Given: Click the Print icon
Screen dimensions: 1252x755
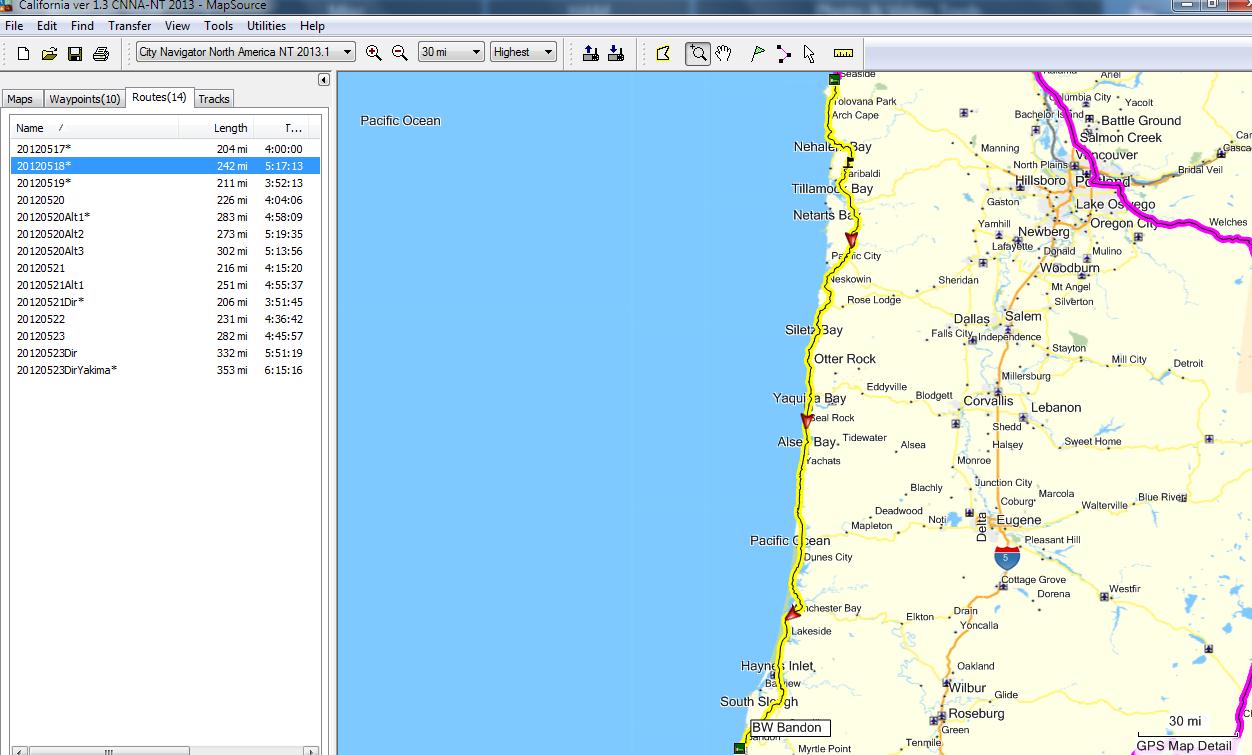Looking at the screenshot, I should (101, 54).
